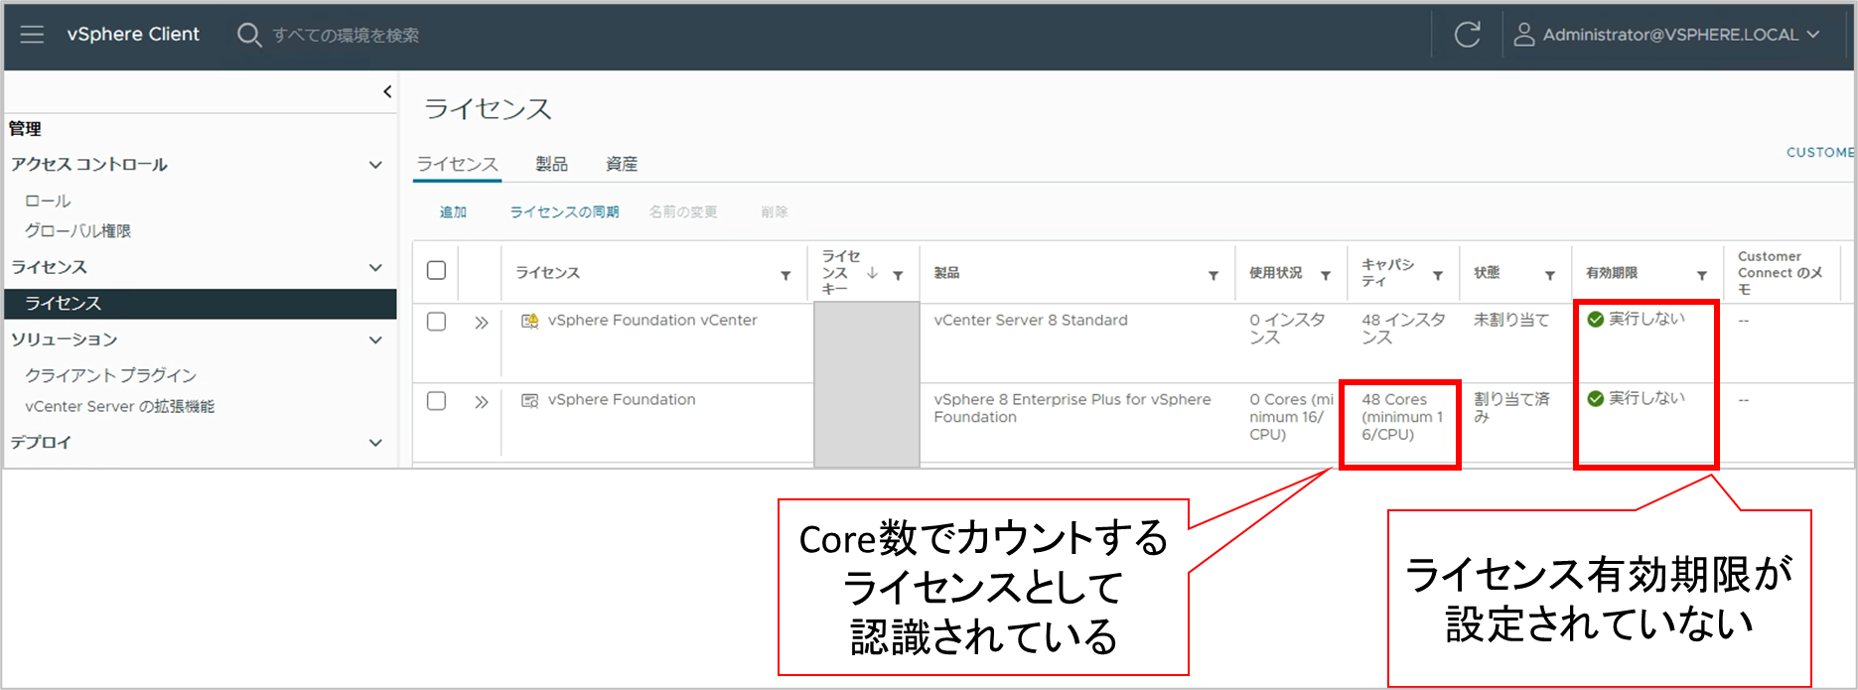Click the 48 インスタンス capacity cell
1858x690 pixels.
(1403, 328)
